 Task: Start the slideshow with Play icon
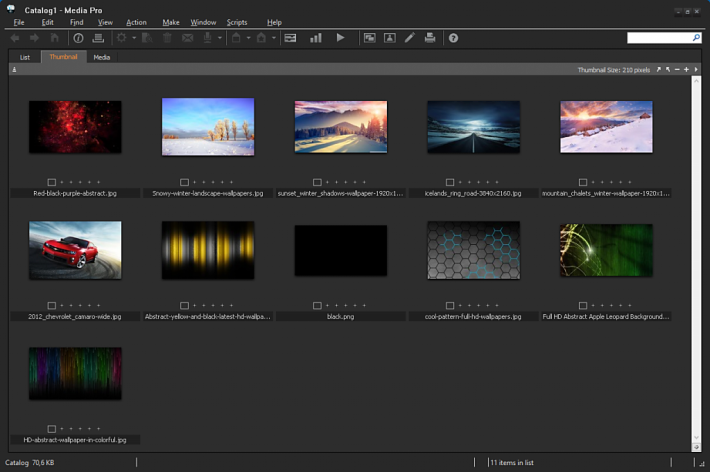(x=341, y=38)
